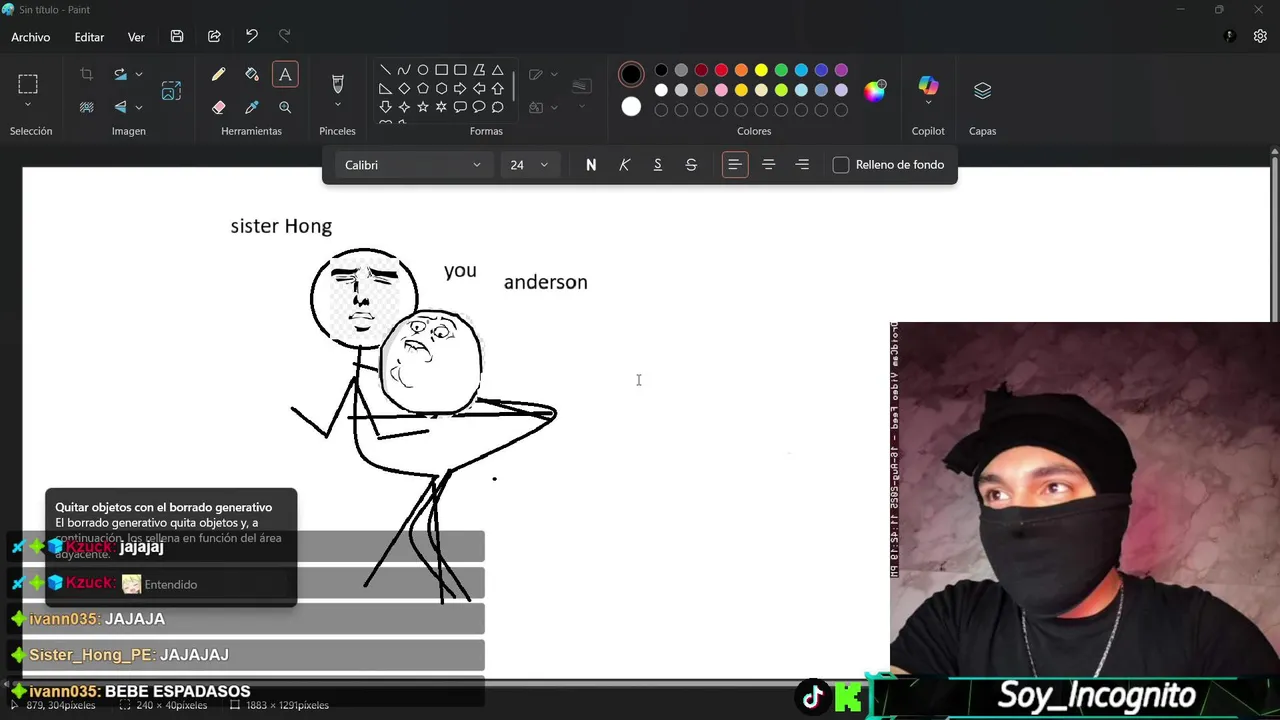Viewport: 1280px width, 720px height.
Task: Open the Ver menu
Action: [x=136, y=37]
